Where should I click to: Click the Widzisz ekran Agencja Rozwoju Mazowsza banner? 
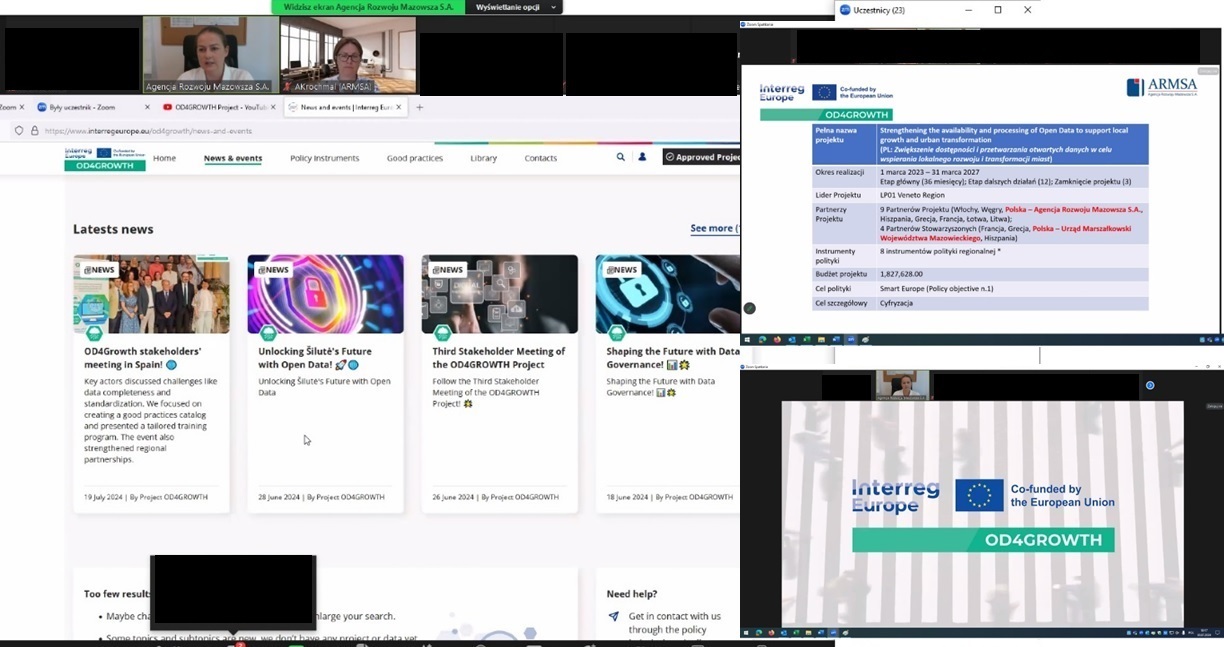368,7
